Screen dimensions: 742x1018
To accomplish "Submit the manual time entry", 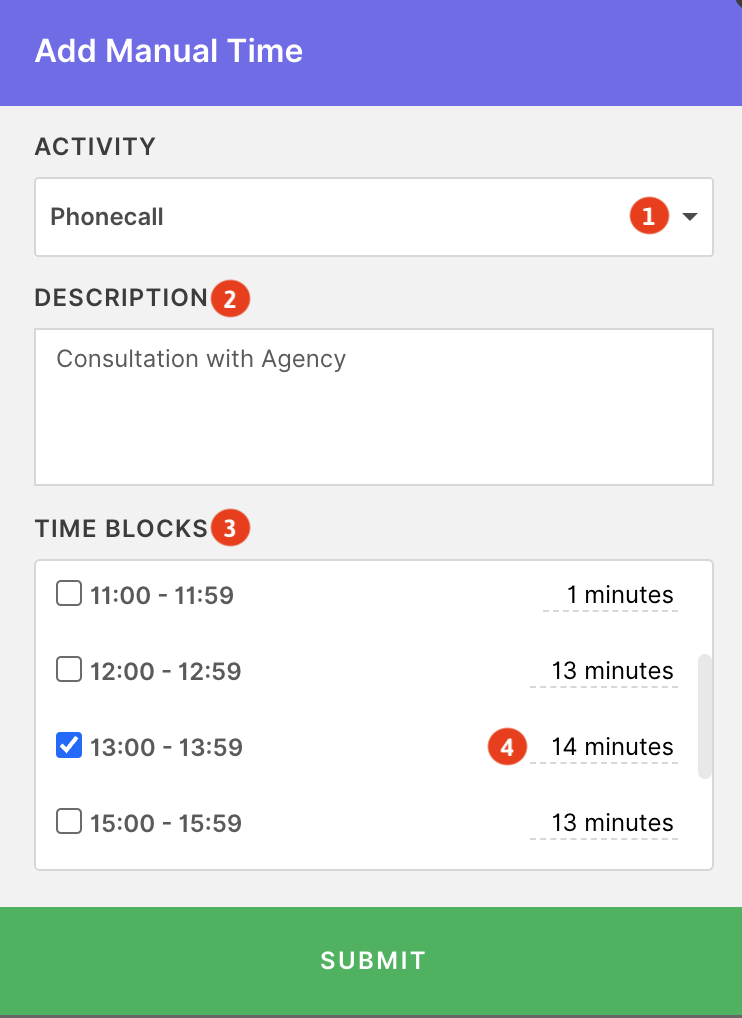I will 371,961.
